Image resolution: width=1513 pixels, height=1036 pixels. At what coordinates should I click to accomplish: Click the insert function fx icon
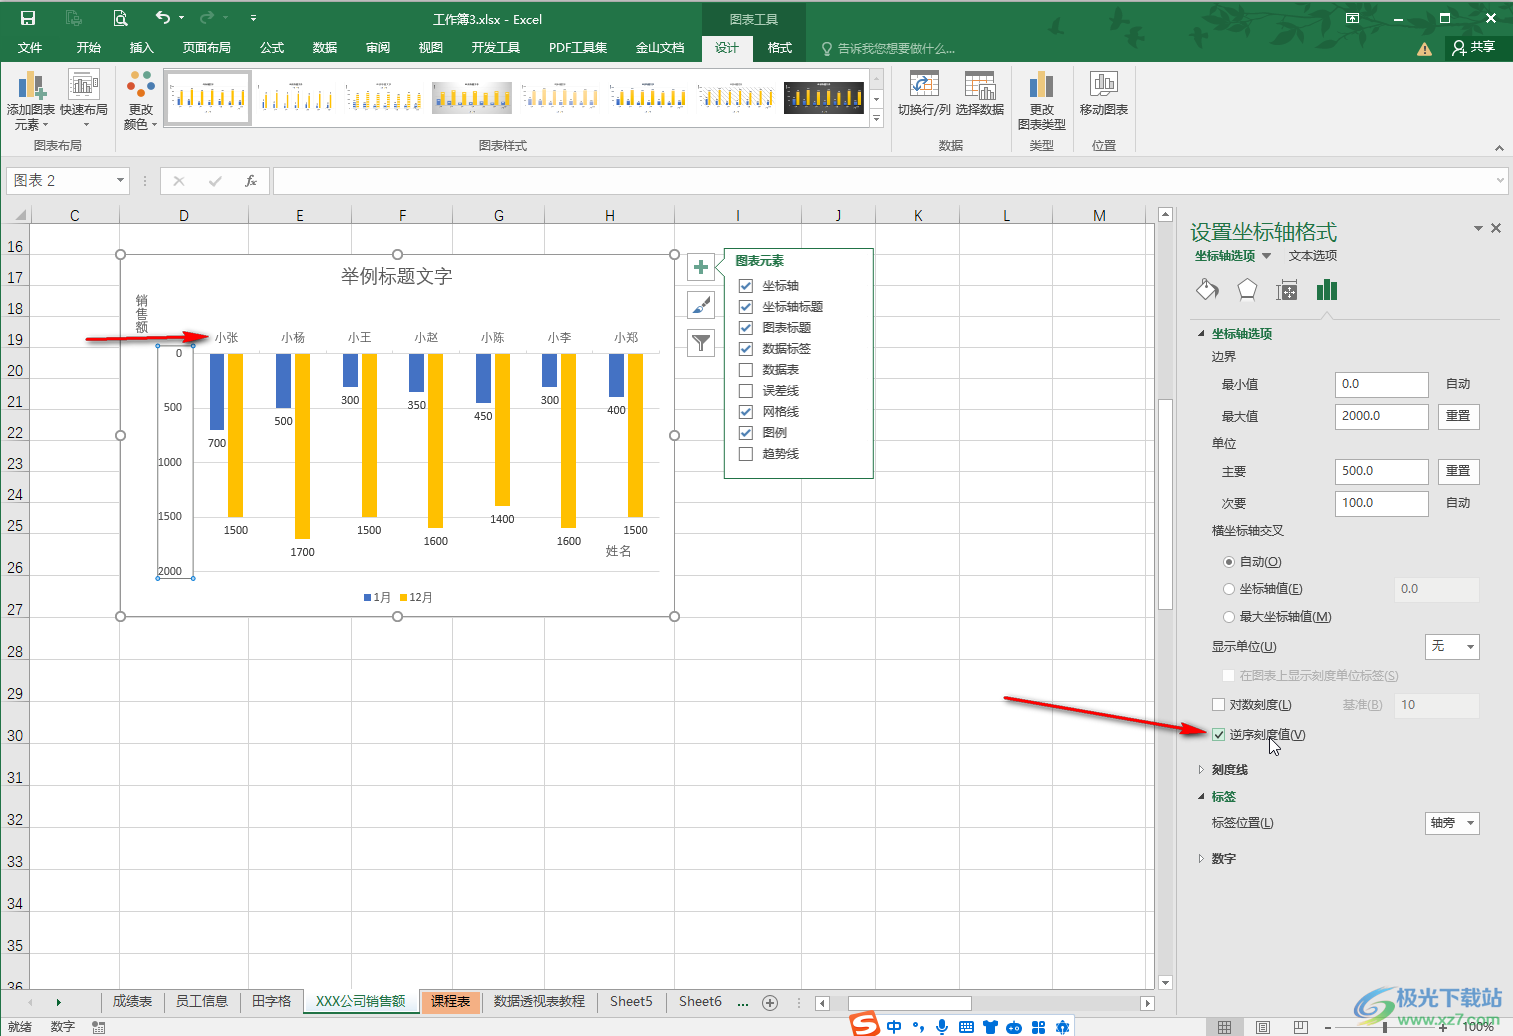251,181
